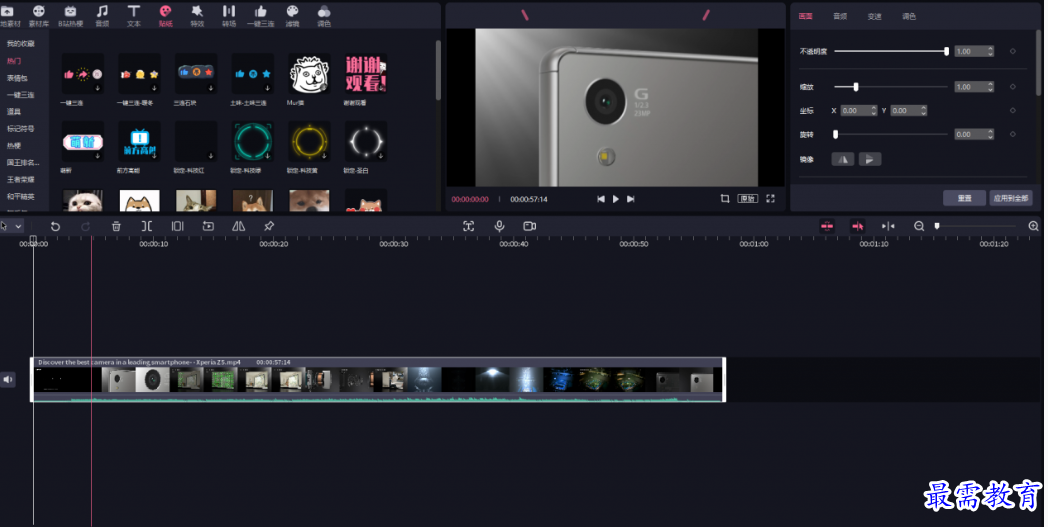Open the 文本 text tab

[x=134, y=15]
